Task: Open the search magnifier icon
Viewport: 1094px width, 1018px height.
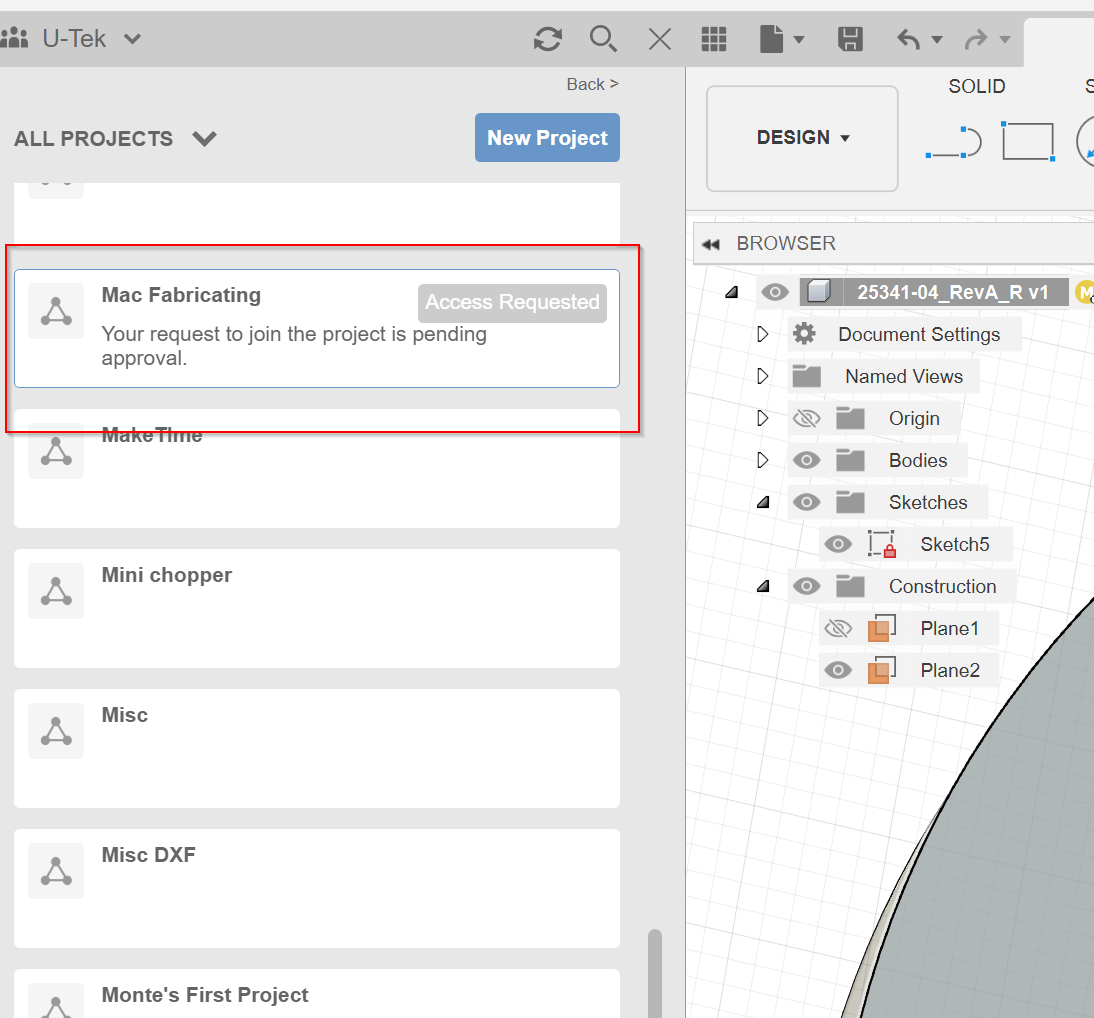Action: pyautogui.click(x=603, y=39)
